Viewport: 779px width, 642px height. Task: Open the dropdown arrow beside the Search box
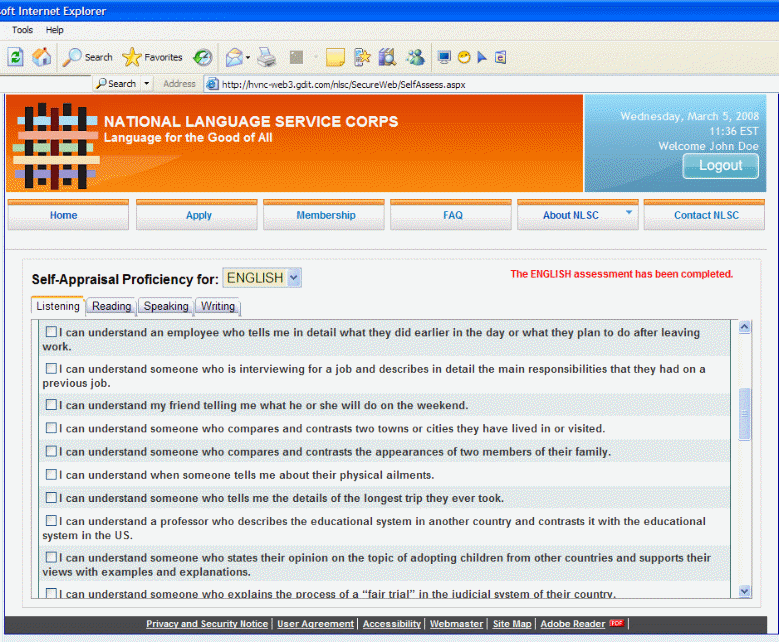click(x=147, y=84)
